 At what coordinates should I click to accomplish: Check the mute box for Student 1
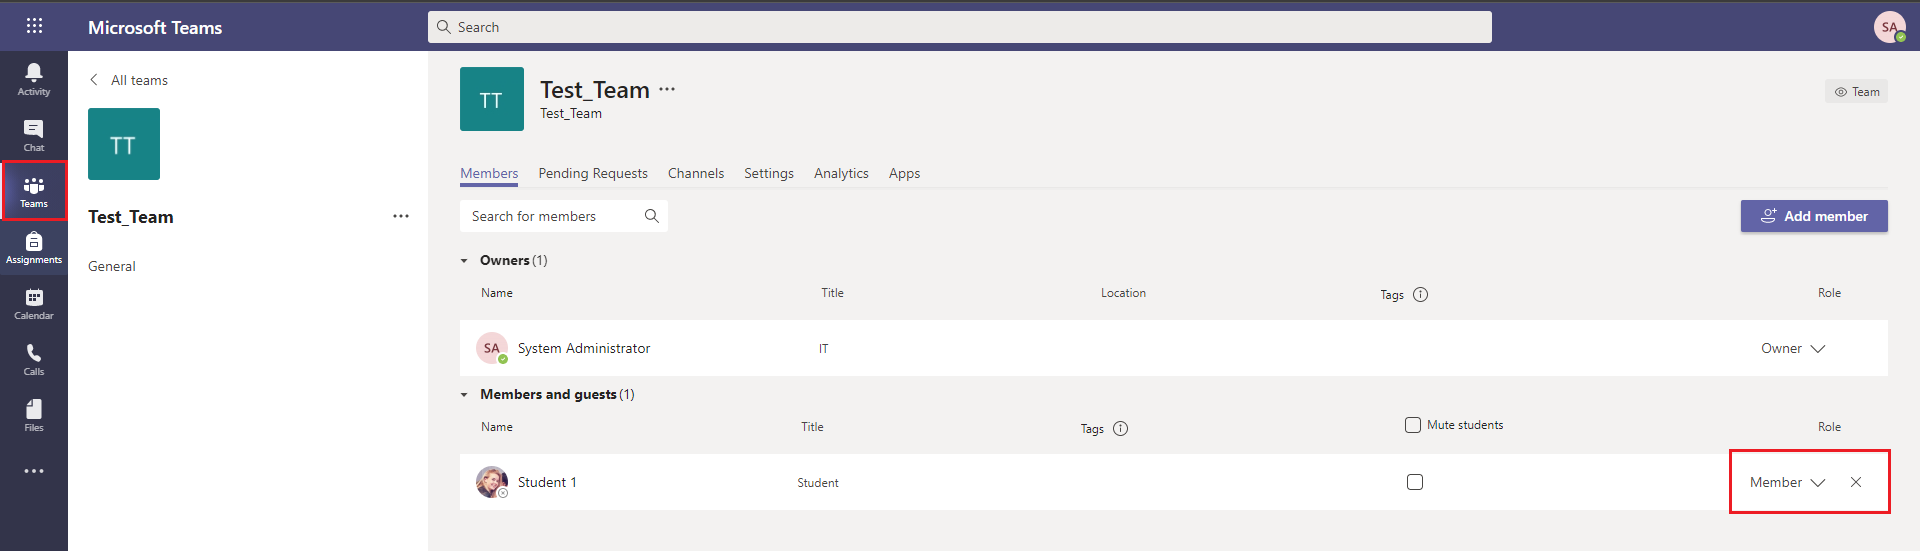(1415, 482)
